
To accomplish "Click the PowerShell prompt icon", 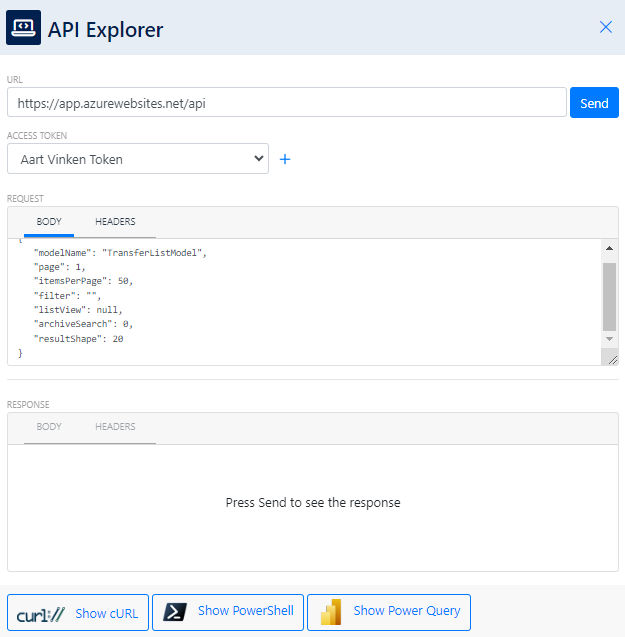I will 175,612.
